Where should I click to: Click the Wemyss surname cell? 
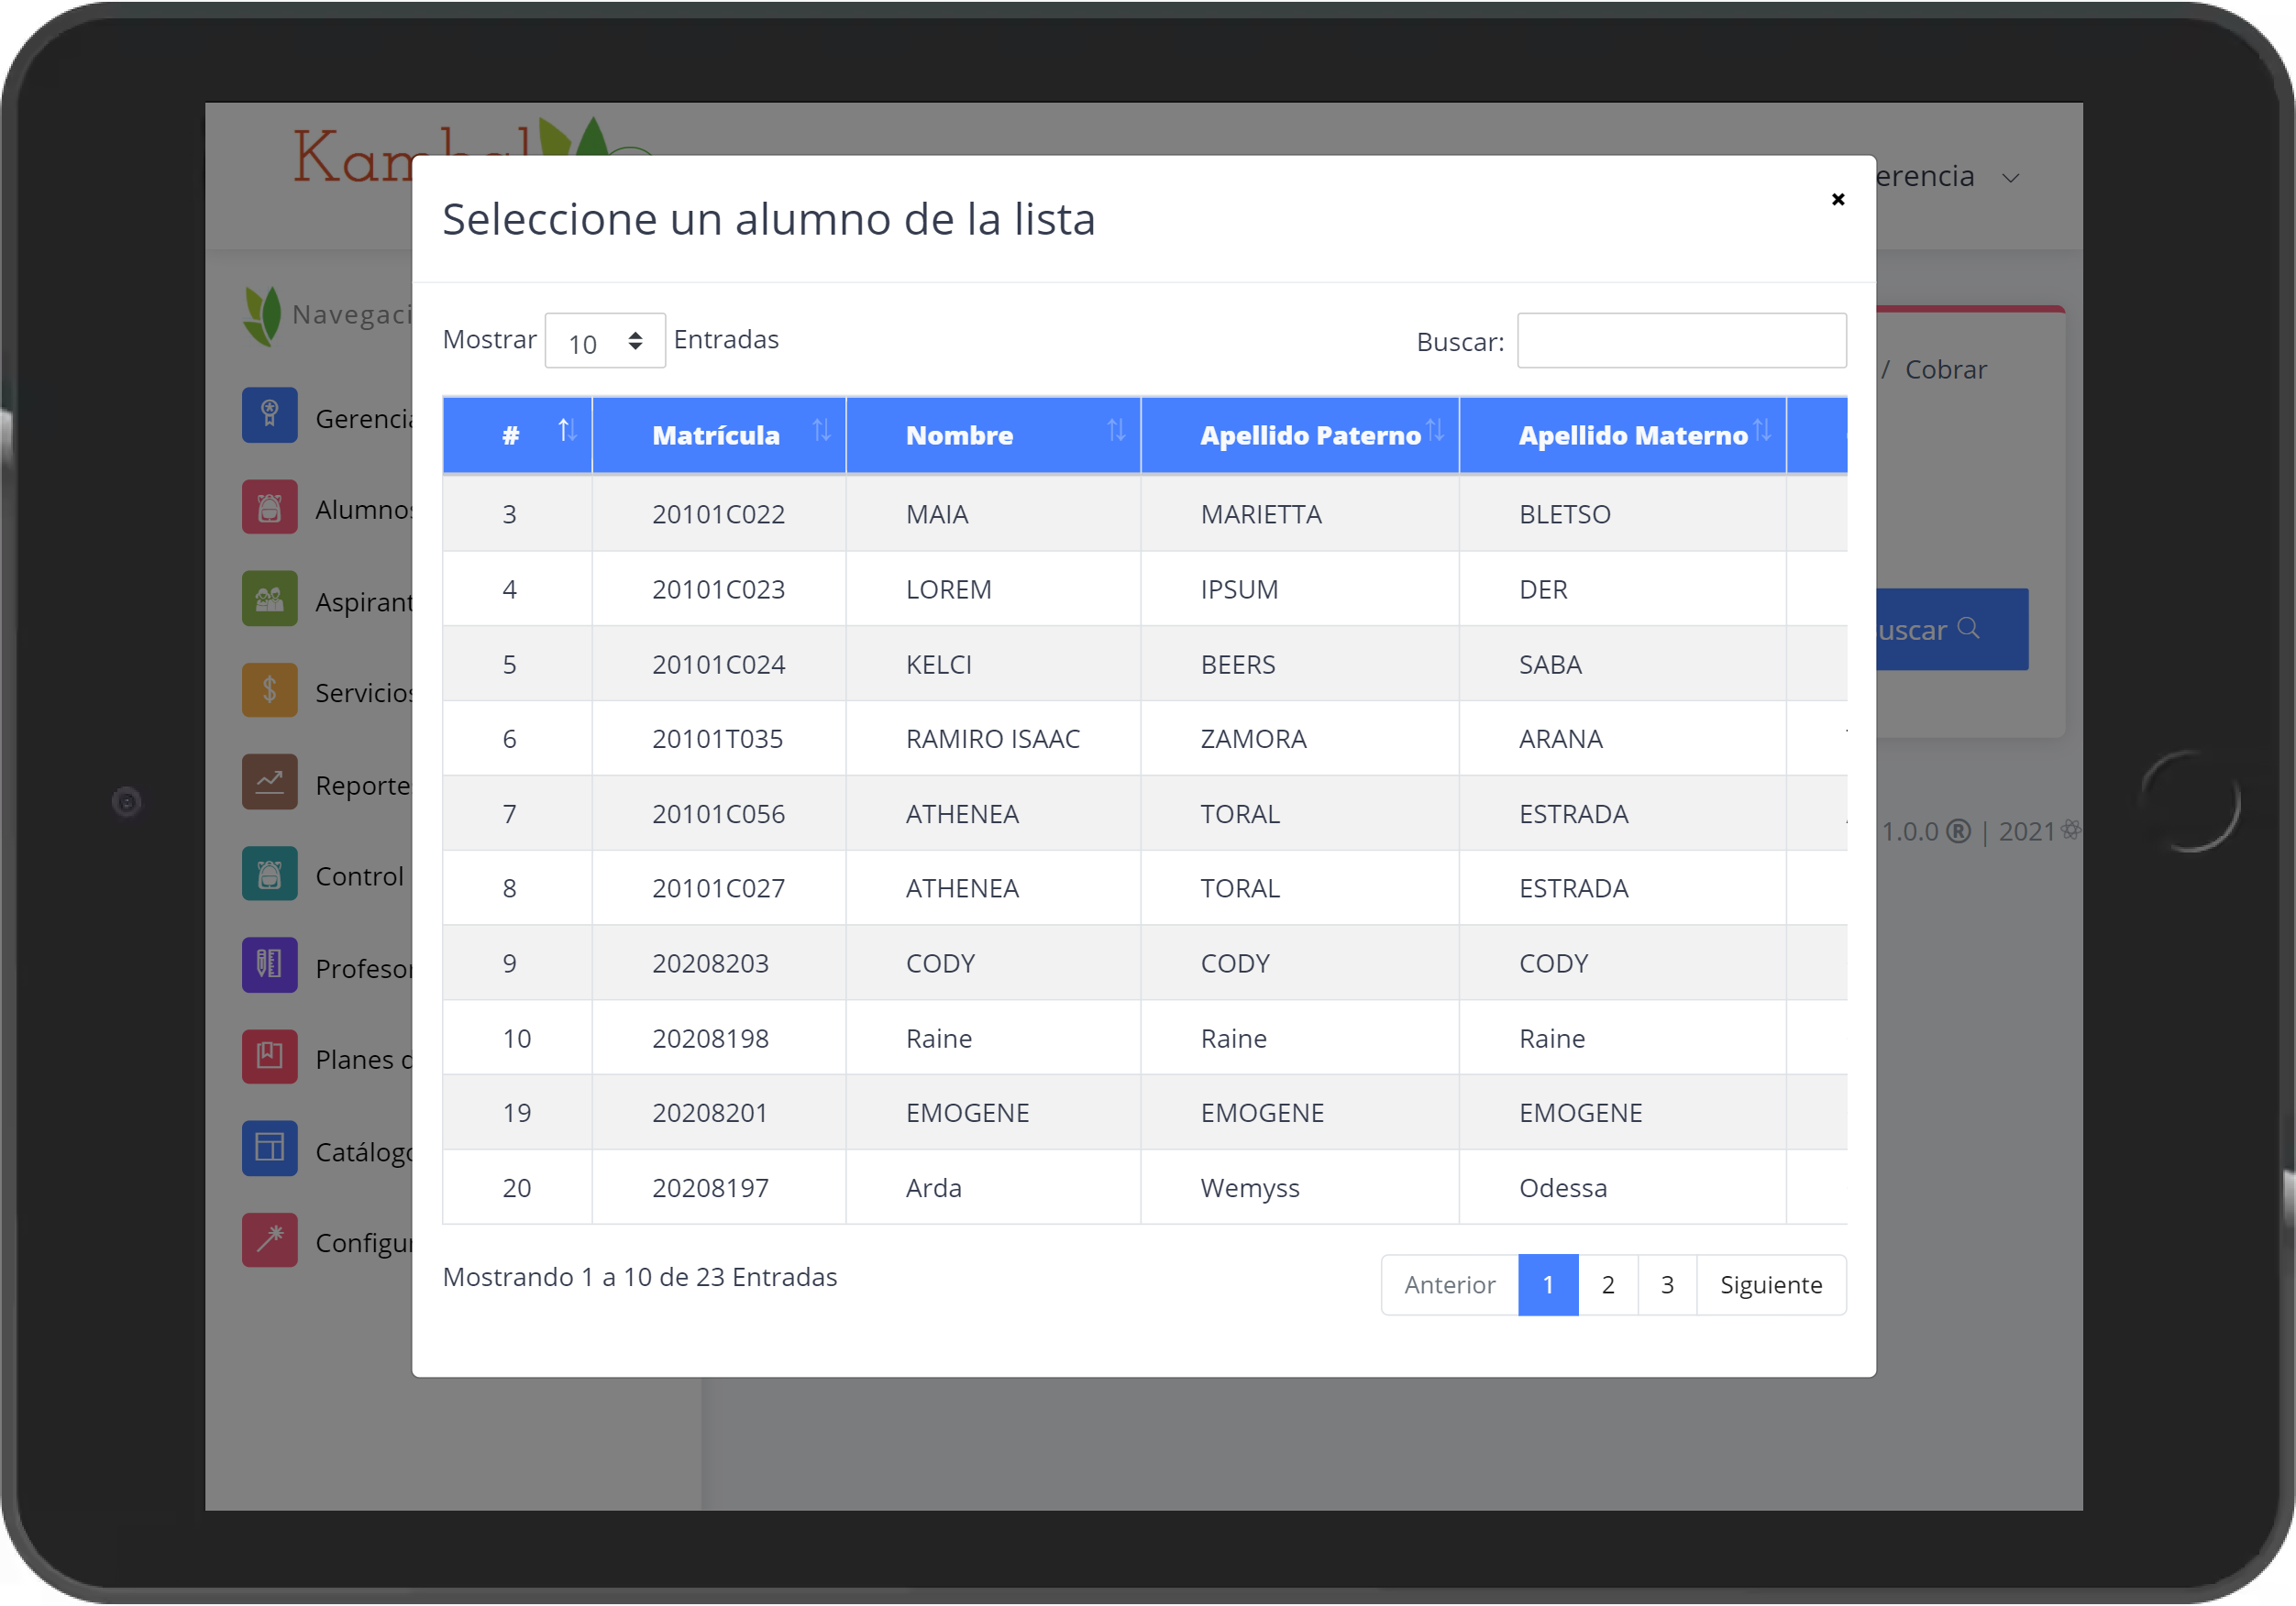pos(1300,1188)
